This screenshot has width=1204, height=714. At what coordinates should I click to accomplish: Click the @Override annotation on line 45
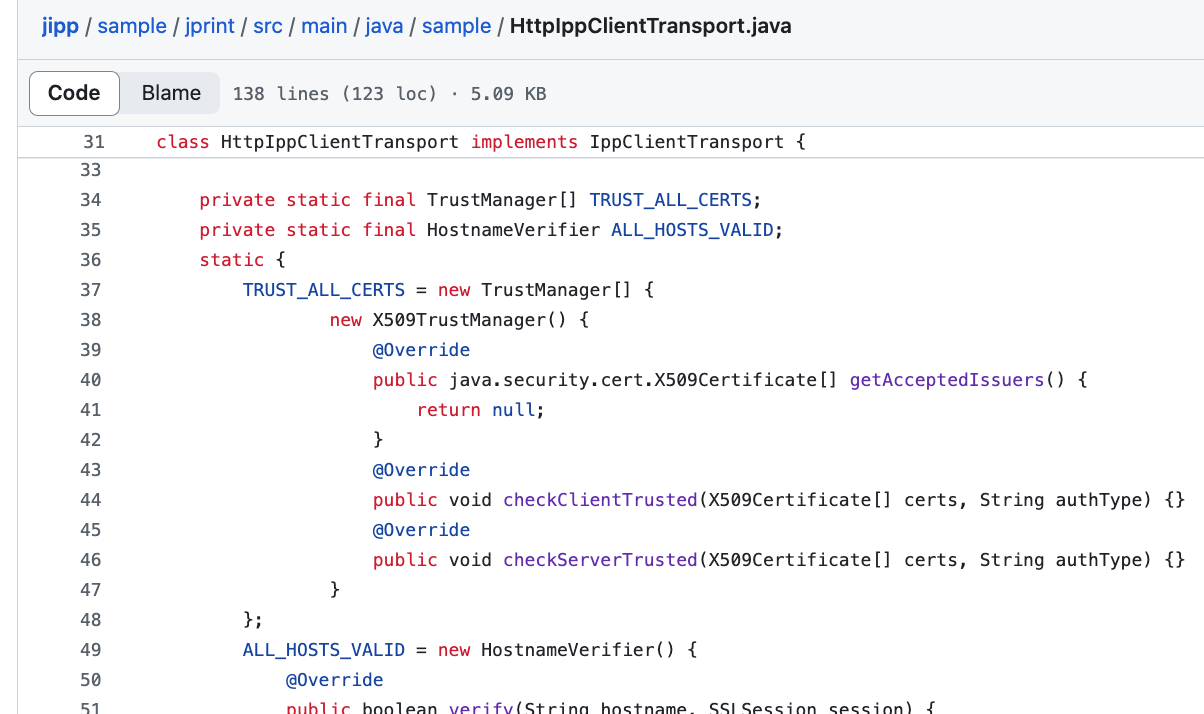coord(421,530)
